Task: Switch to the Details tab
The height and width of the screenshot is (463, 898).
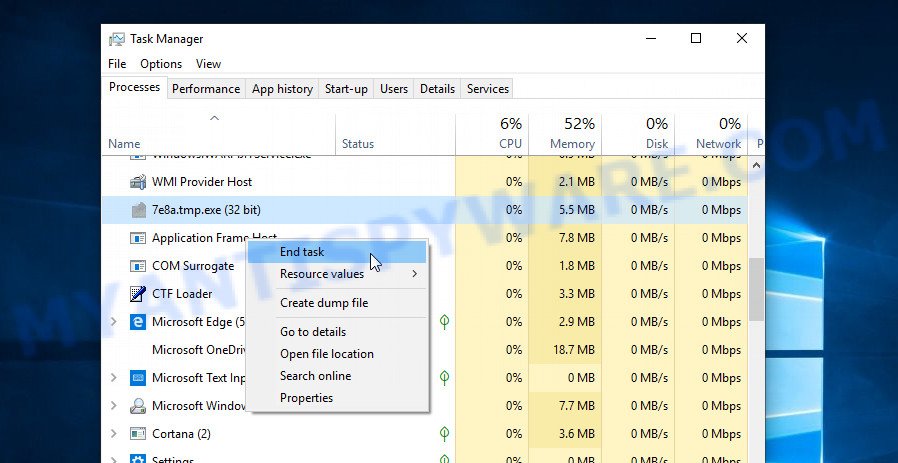Action: click(438, 89)
